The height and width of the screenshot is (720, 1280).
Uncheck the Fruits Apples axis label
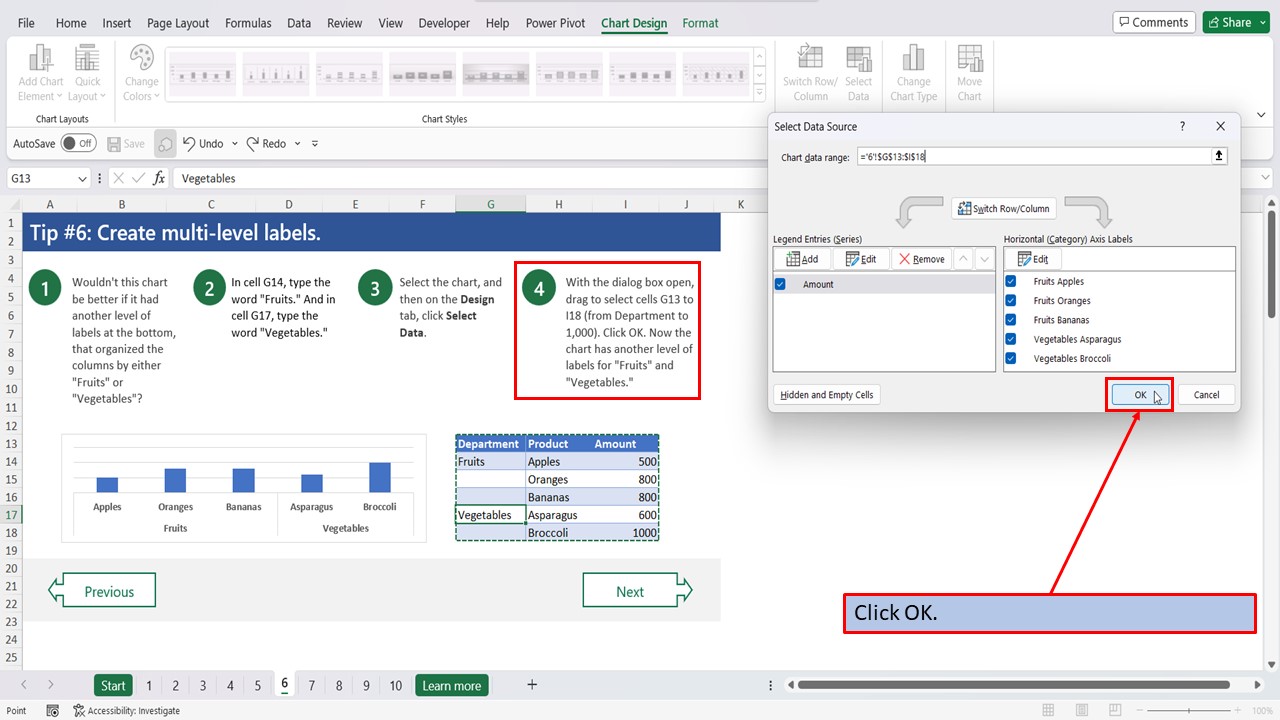pos(1010,281)
